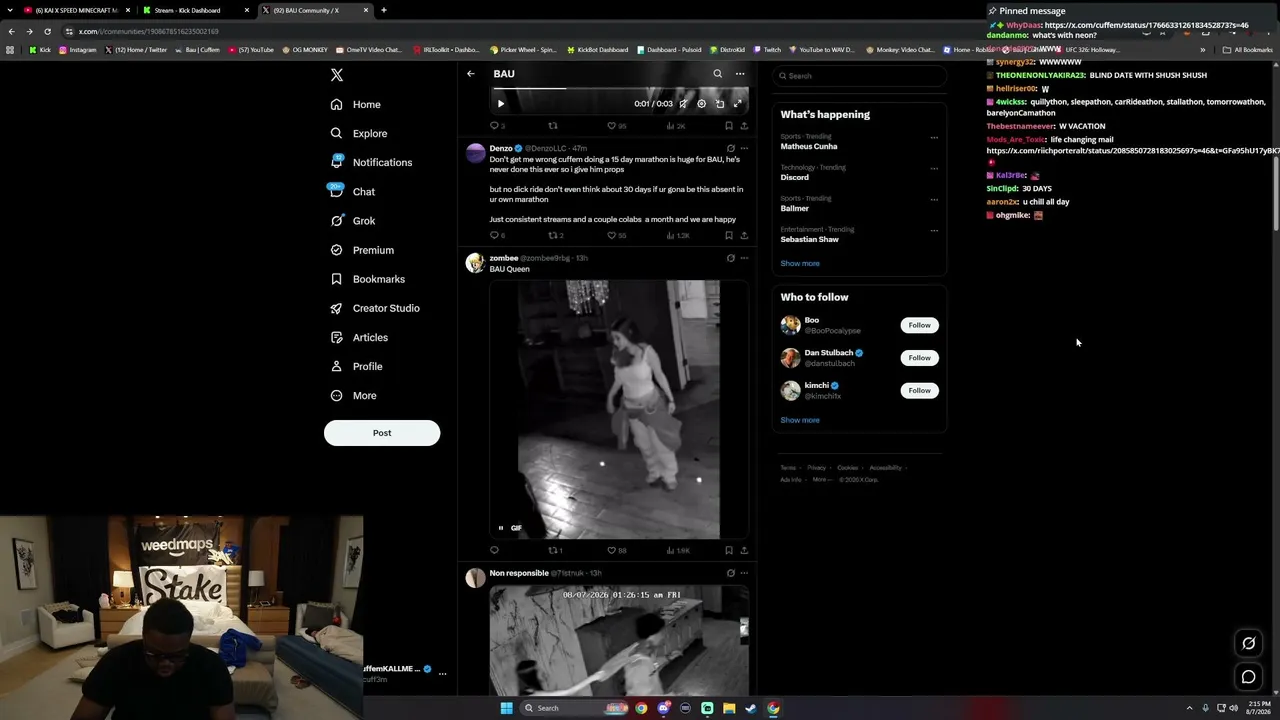Open more options on Denzo's post
Viewport: 1280px width, 720px height.
click(x=744, y=148)
